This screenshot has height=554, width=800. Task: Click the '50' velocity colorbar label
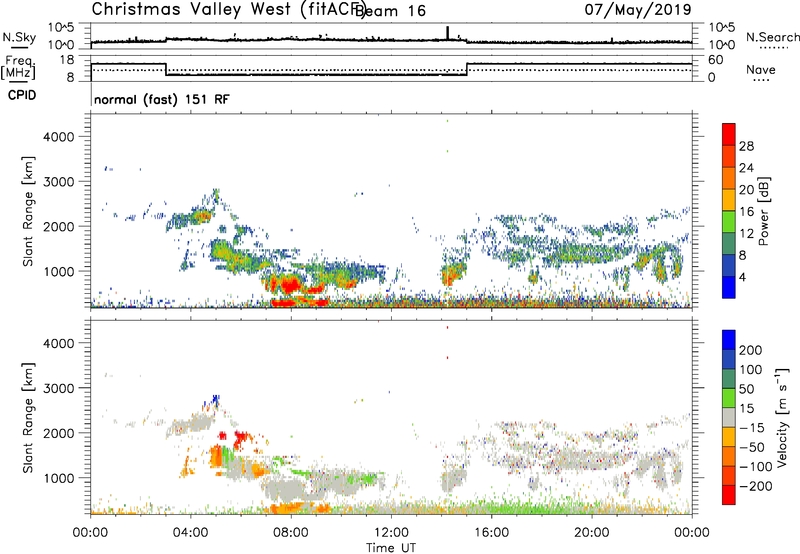(747, 389)
